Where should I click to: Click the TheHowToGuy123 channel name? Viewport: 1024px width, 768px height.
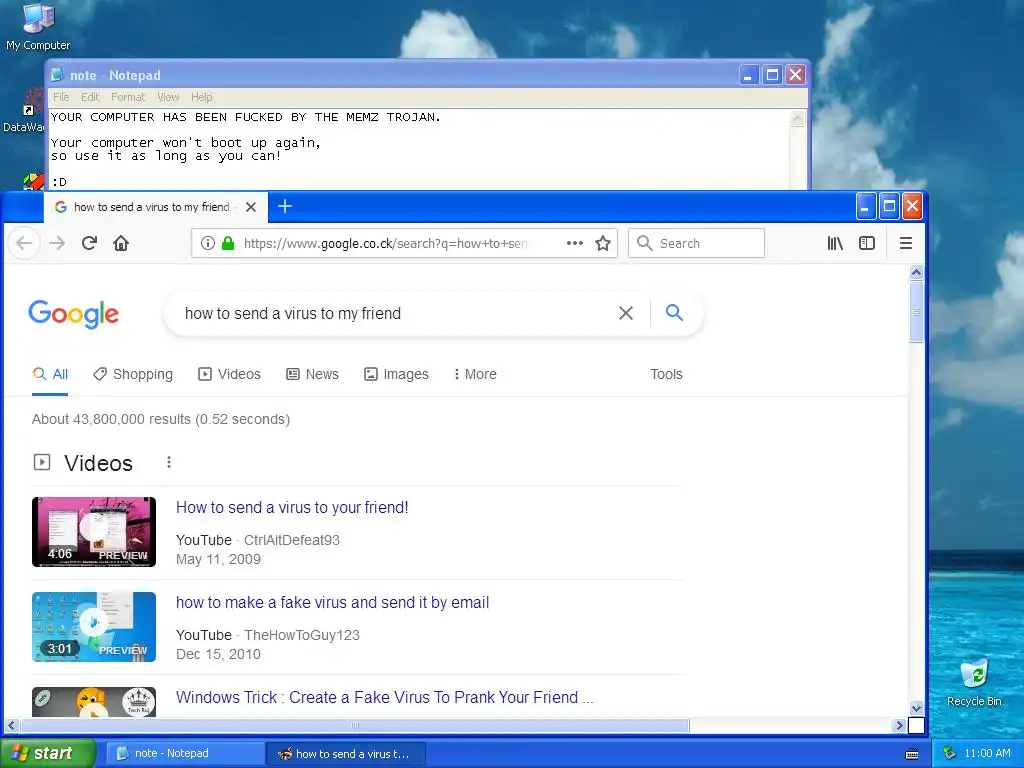pos(302,635)
